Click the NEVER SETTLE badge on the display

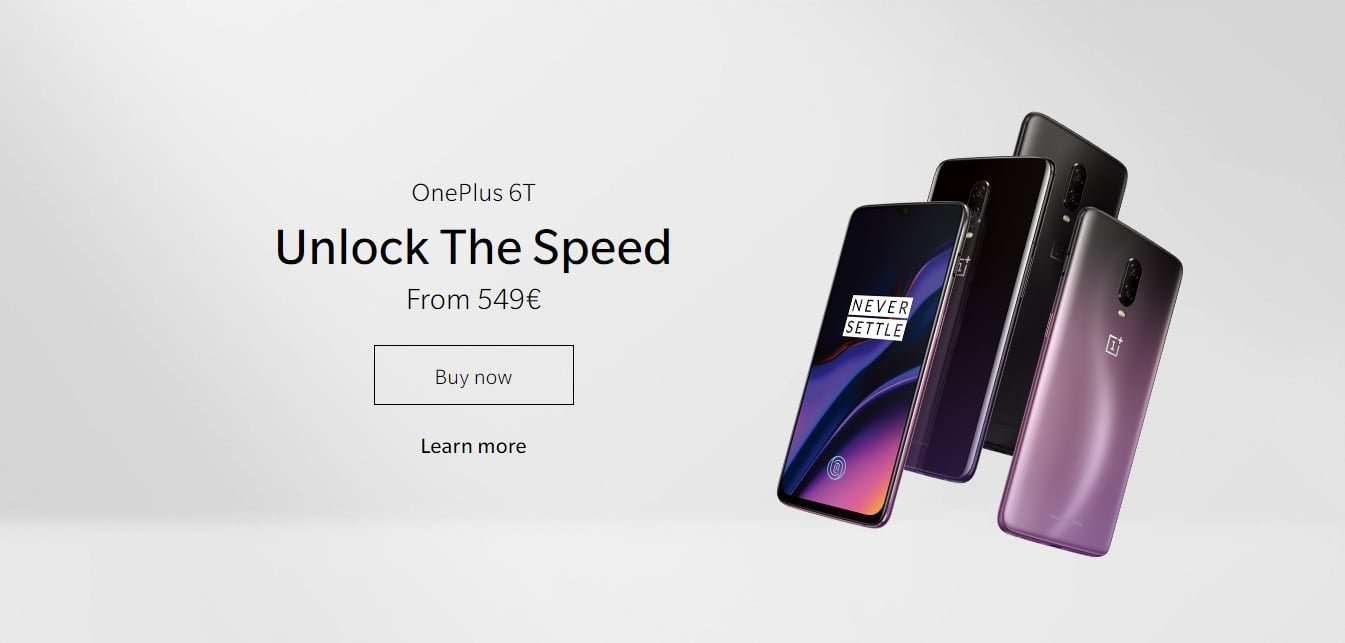click(x=877, y=316)
